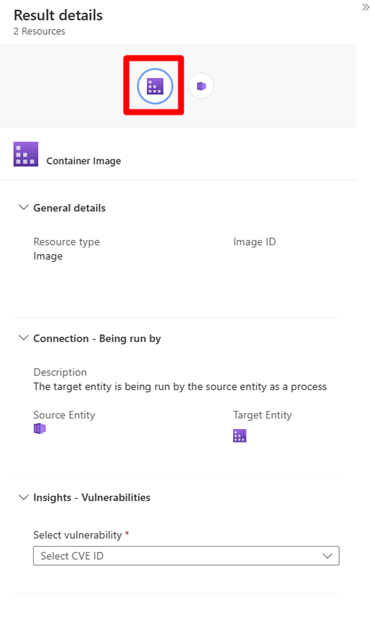Collapse Insights - Vulnerabilities section
371x618 pixels.
coord(24,497)
